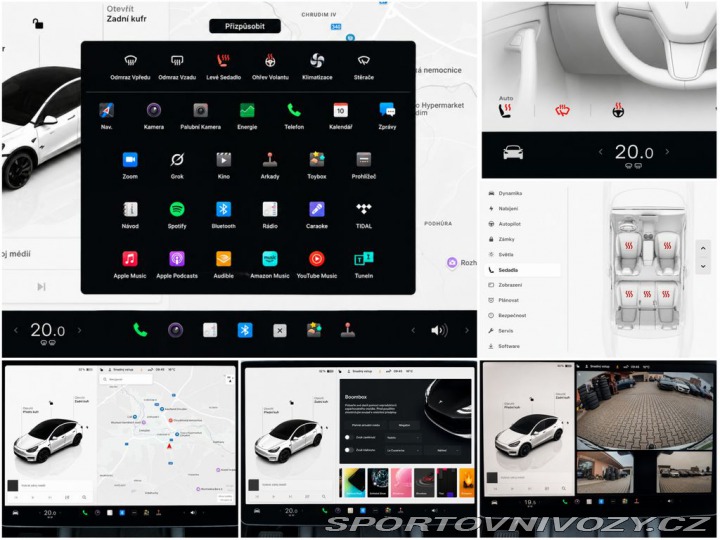Toggle Levé Sedadlo seat heating
The height and width of the screenshot is (540, 720).
pos(224,61)
